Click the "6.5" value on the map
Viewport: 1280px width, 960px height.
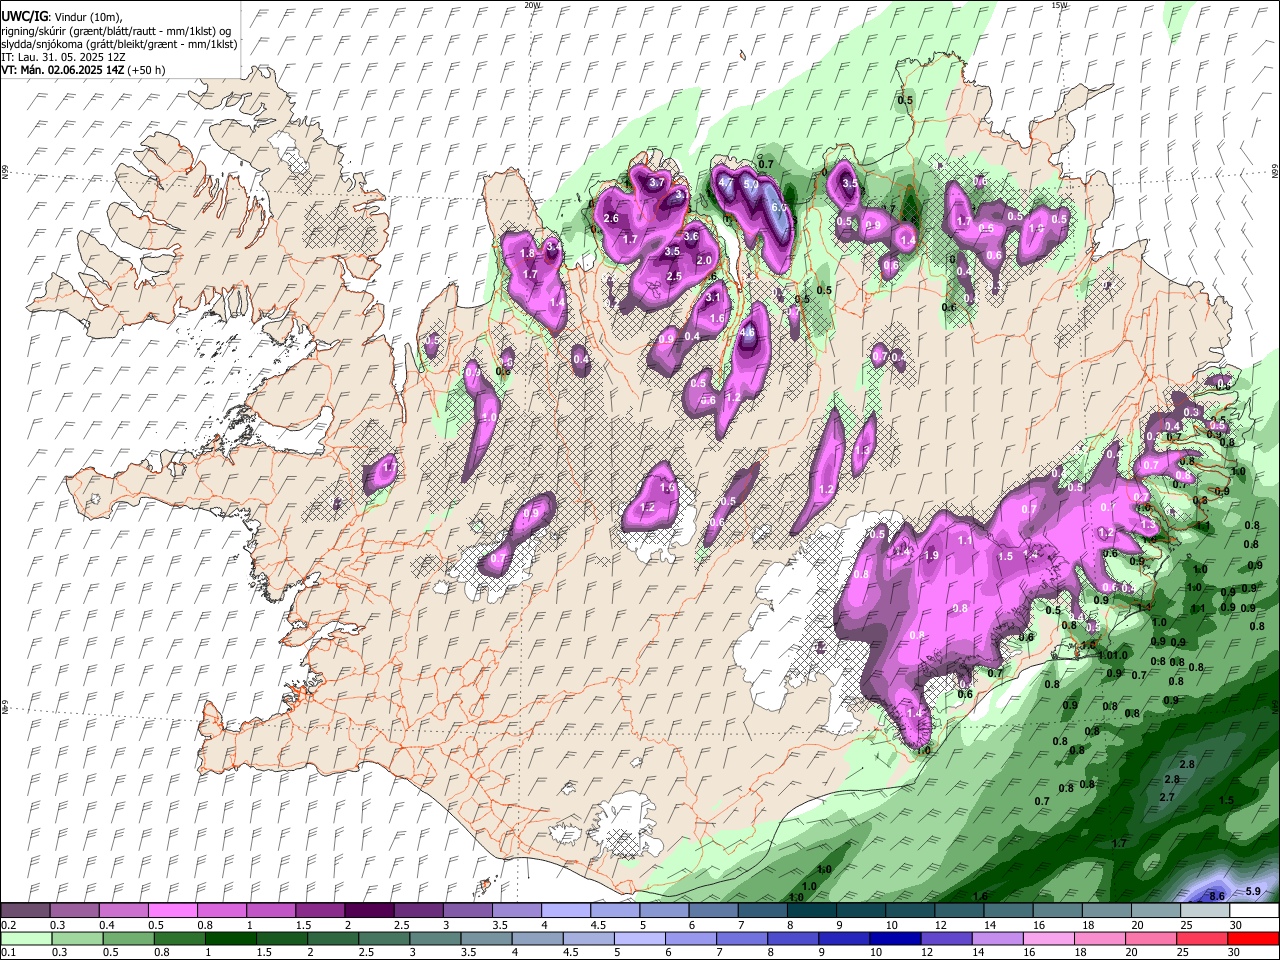point(780,207)
